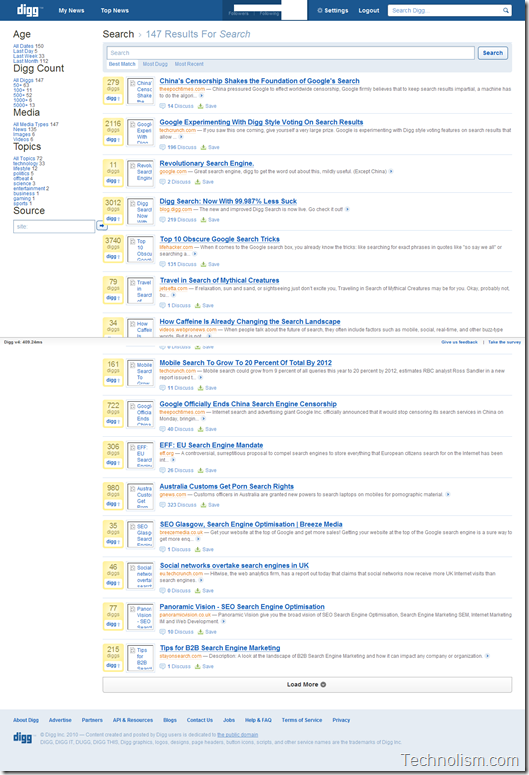529x775 pixels.
Task: Submit the Source site filter arrow button
Action: 102,226
